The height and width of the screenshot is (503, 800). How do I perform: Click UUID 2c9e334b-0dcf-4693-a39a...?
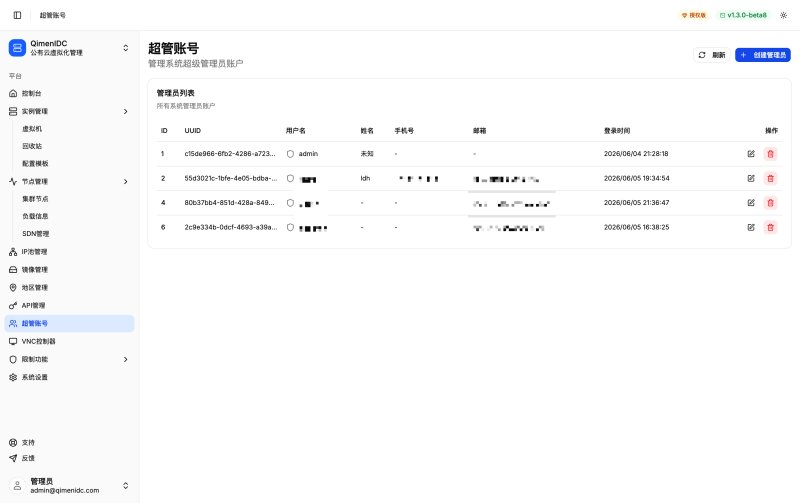tap(231, 228)
